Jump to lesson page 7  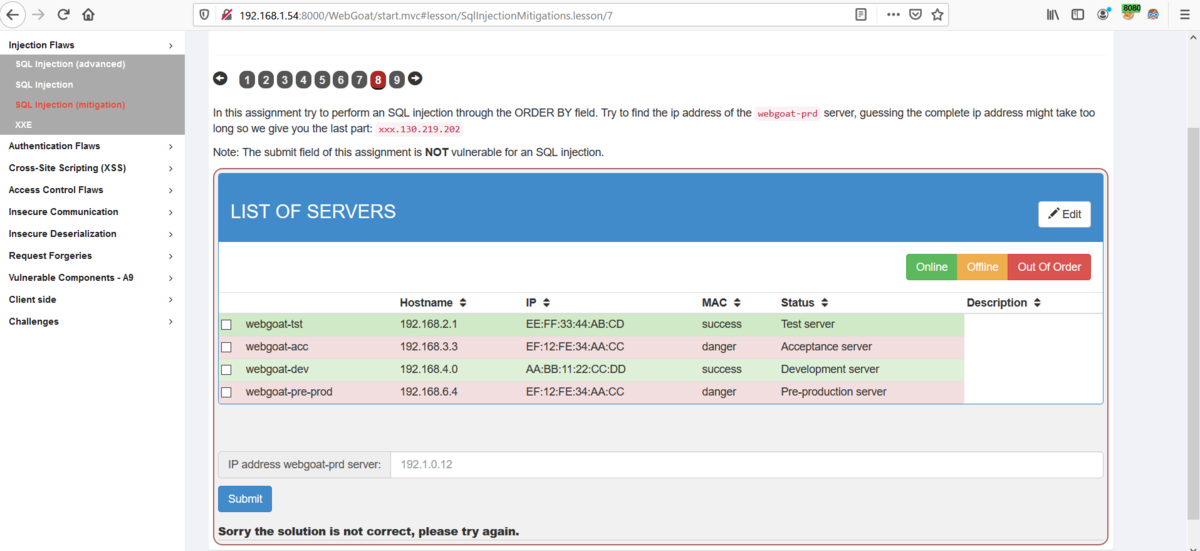pos(359,80)
